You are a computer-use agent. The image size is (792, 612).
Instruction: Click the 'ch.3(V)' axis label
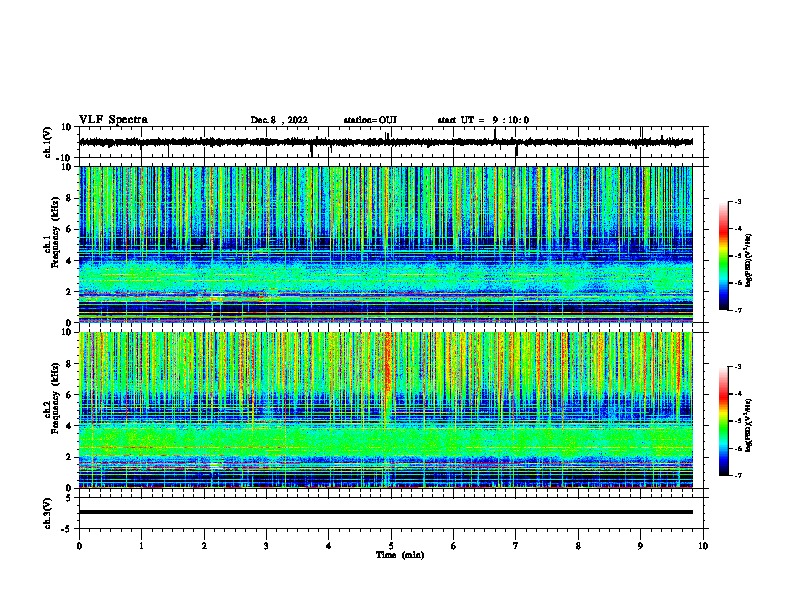tap(48, 514)
